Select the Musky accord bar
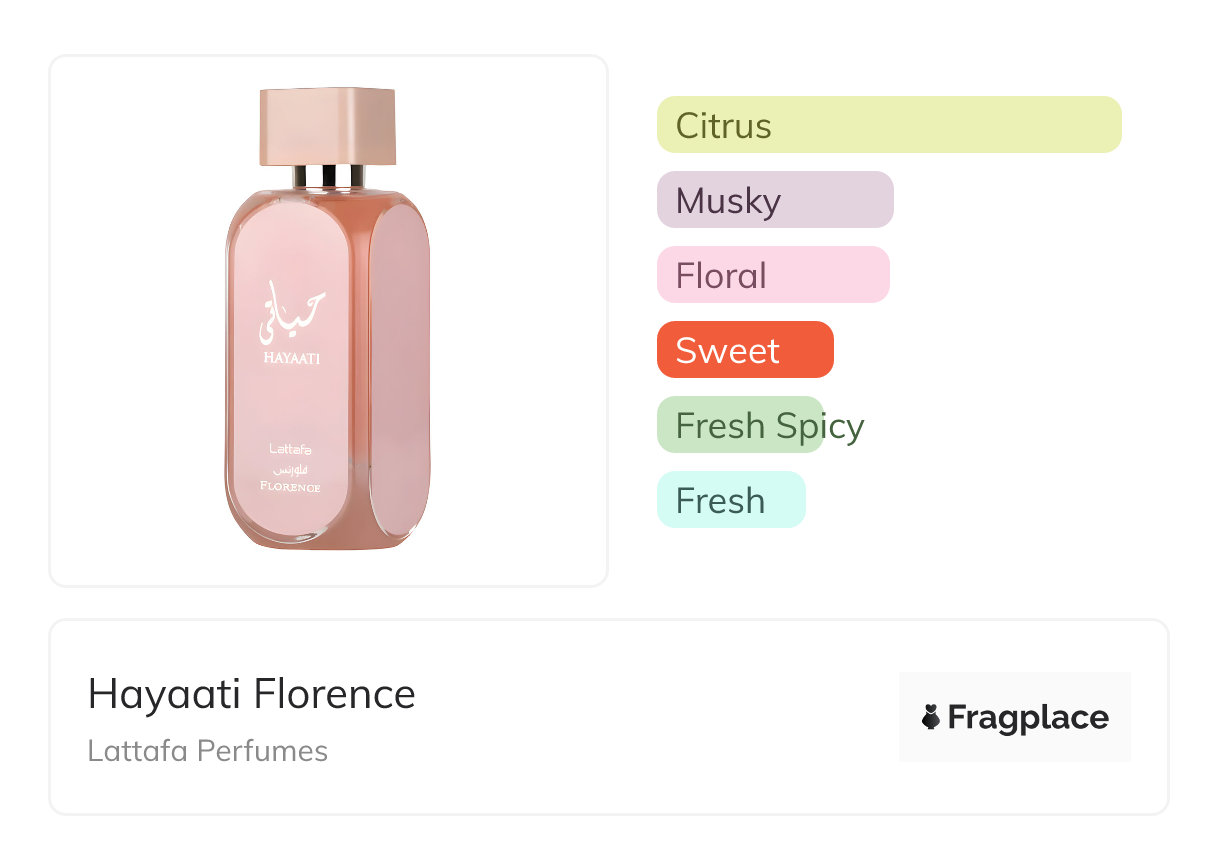The height and width of the screenshot is (864, 1218). click(774, 200)
